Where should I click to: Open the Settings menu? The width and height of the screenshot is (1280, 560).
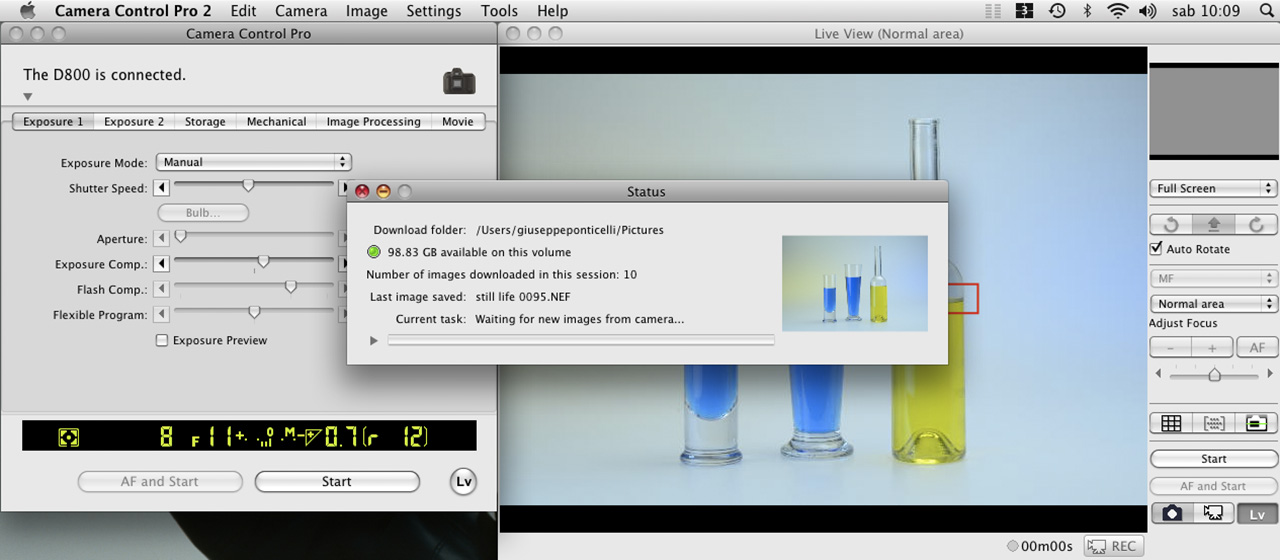click(x=434, y=11)
